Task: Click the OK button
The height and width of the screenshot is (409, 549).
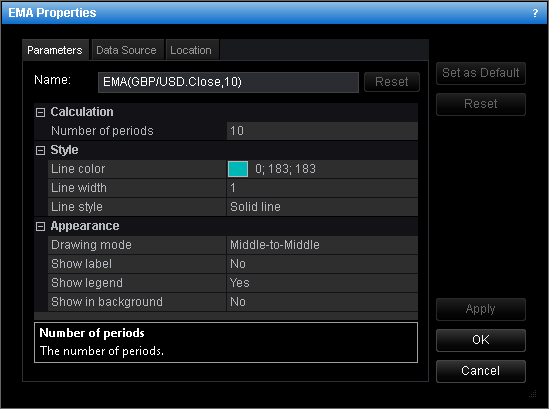Action: (481, 340)
